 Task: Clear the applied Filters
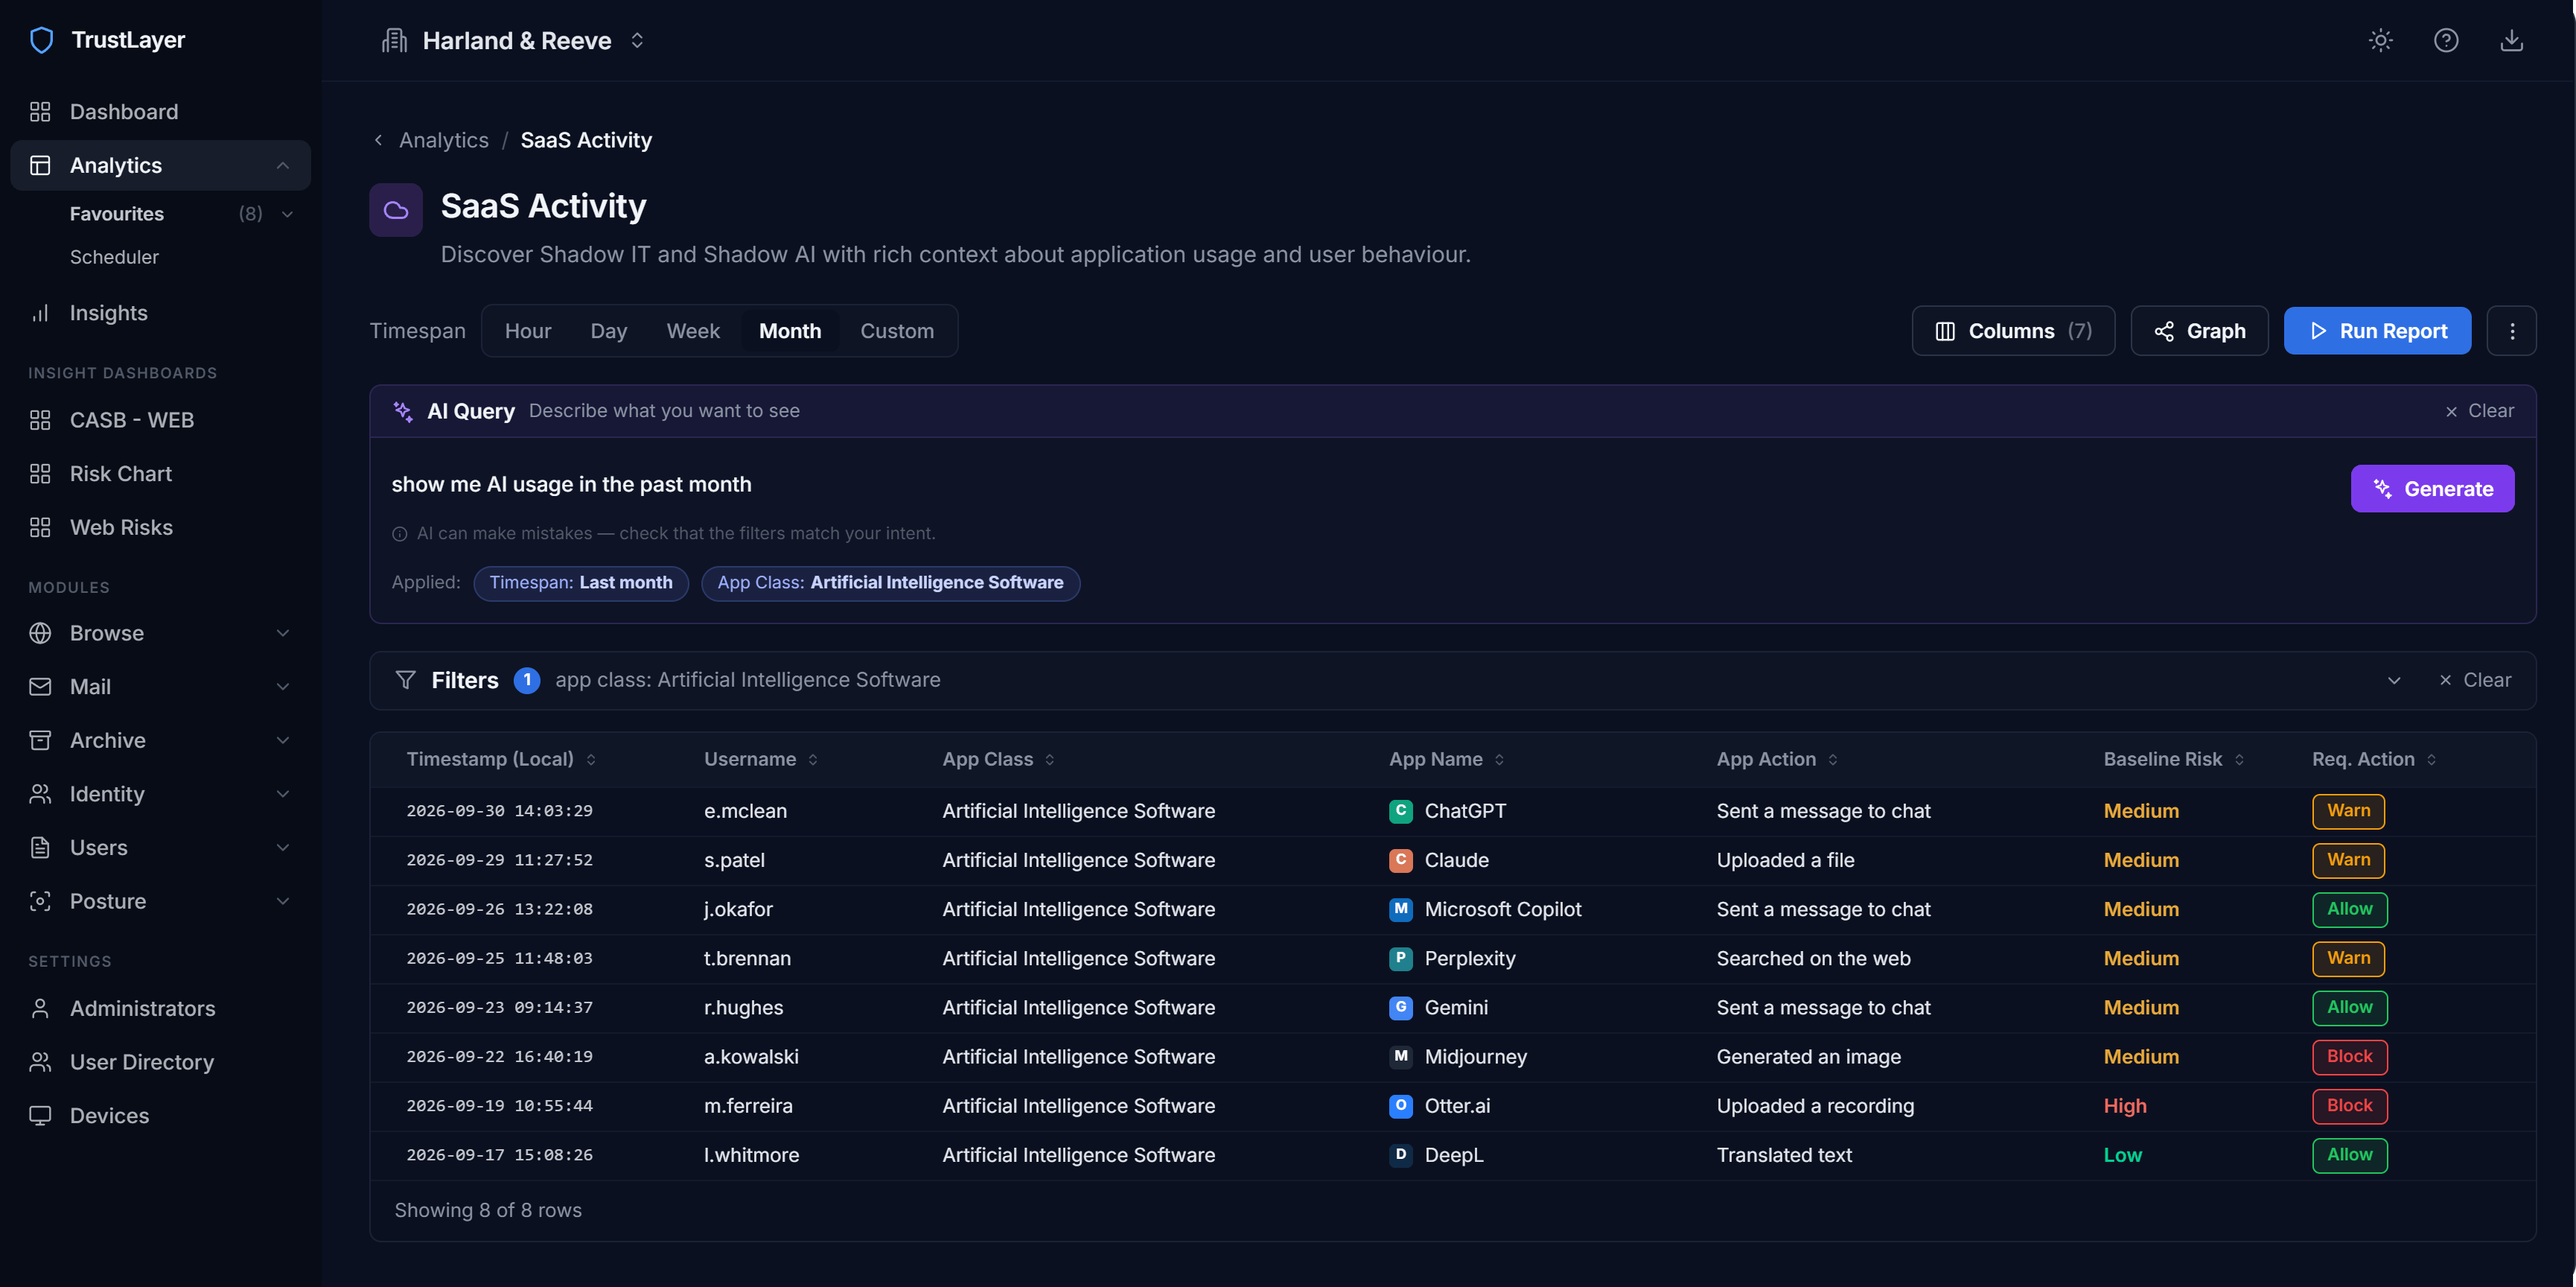pos(2475,680)
